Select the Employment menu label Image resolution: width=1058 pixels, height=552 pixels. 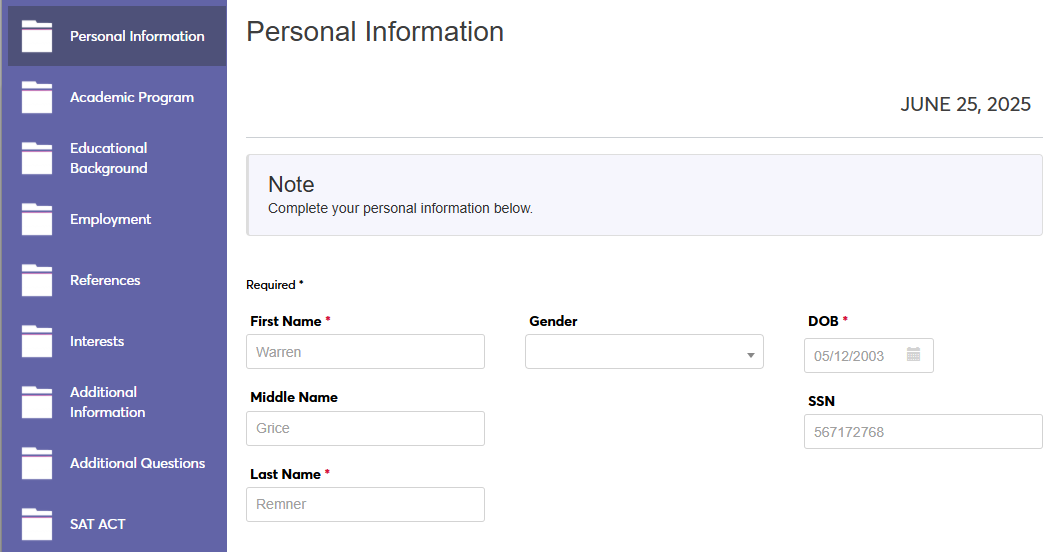(110, 219)
